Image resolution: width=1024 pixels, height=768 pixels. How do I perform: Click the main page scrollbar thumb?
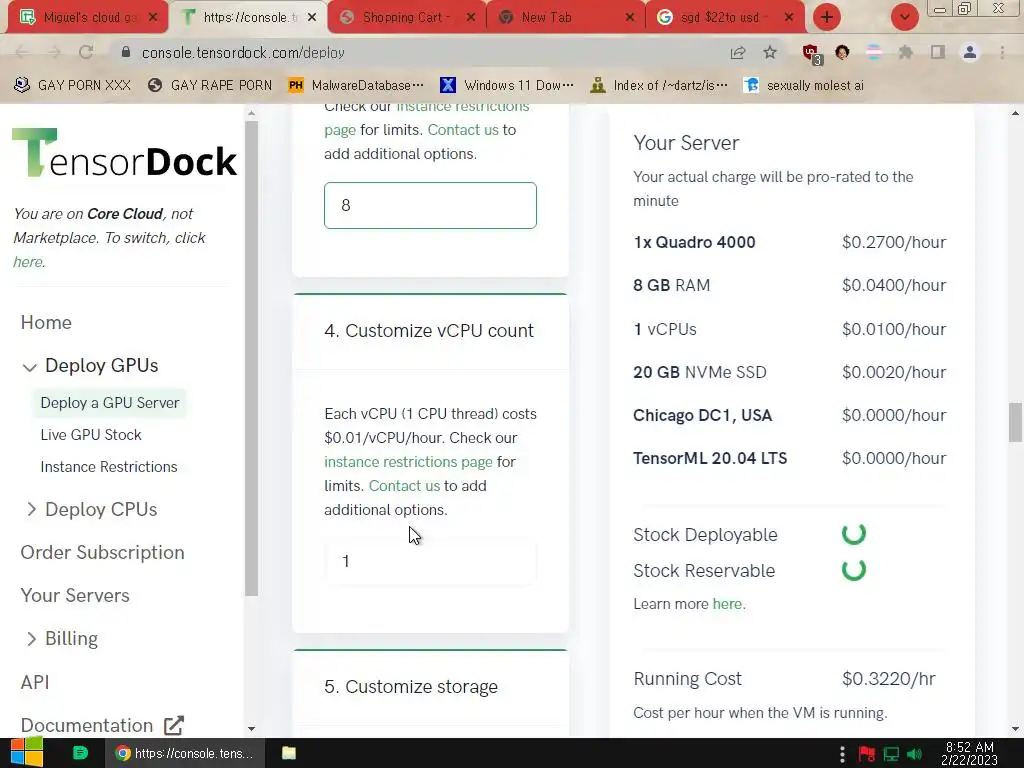pos(1015,423)
